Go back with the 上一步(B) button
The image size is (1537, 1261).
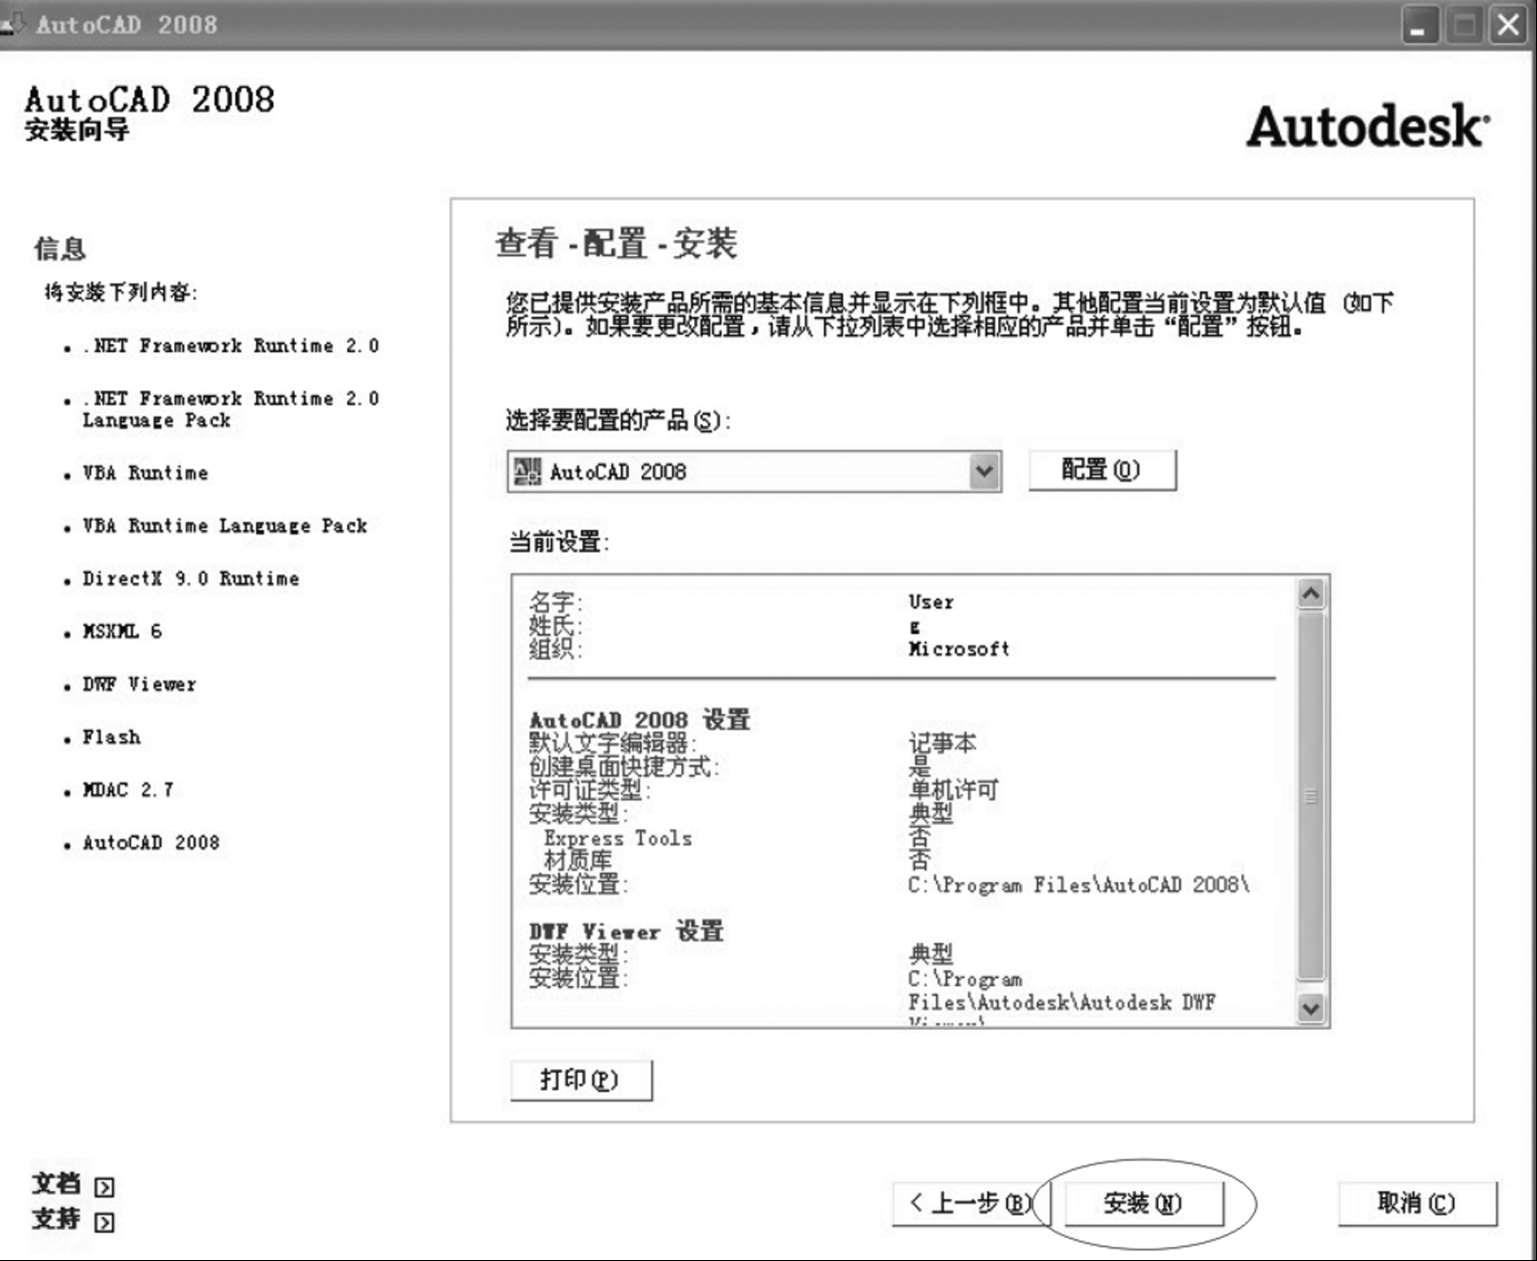966,1203
